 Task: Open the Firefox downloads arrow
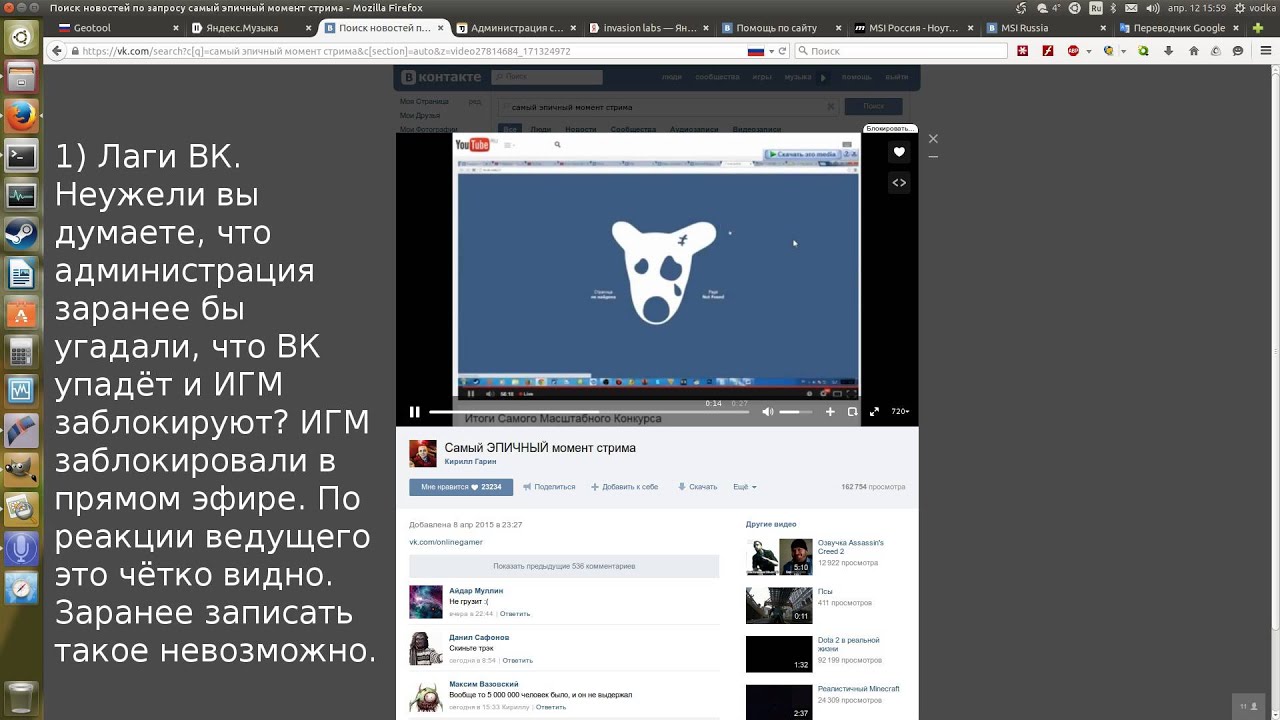tap(1171, 50)
